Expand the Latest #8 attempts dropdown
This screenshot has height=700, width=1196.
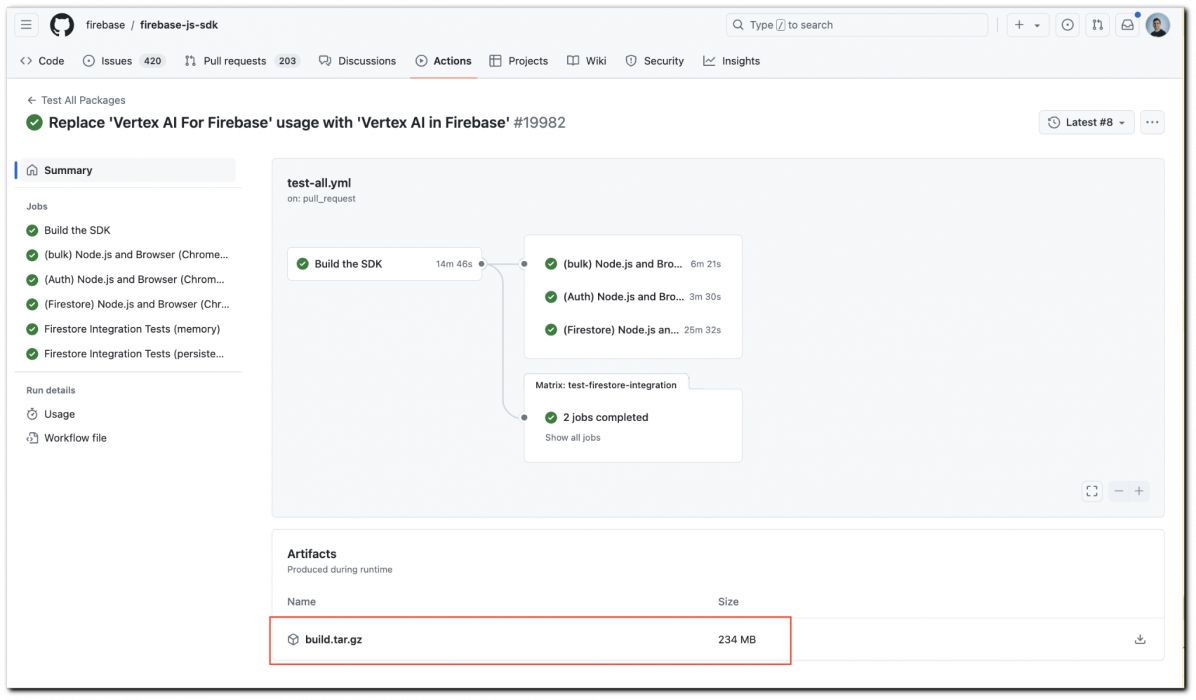[x=1087, y=122]
